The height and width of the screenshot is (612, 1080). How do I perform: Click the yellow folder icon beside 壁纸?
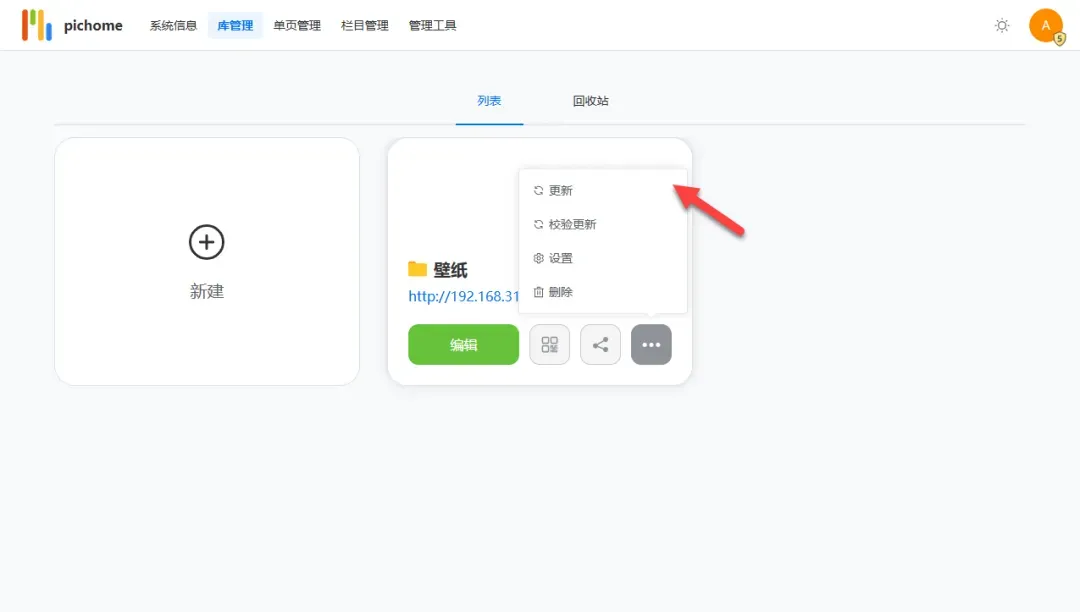417,268
